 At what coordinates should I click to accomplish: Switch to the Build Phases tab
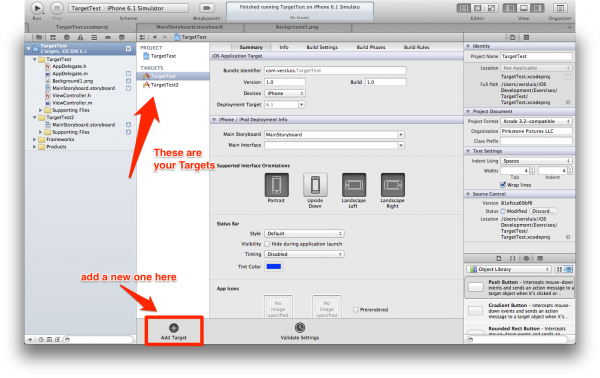[x=371, y=47]
